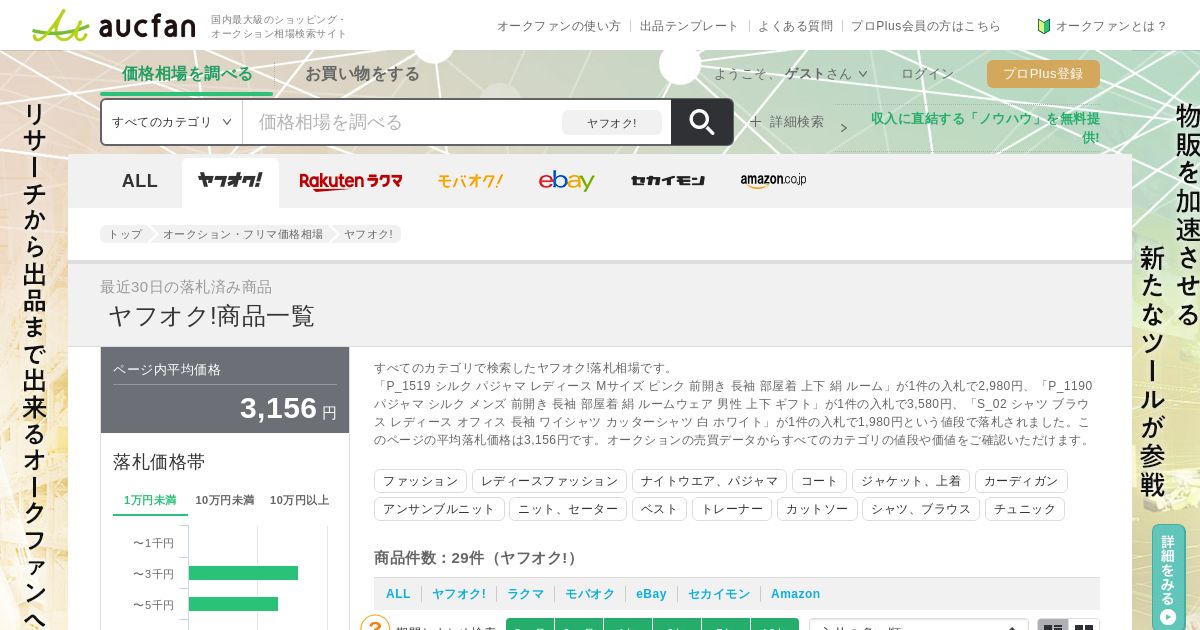The width and height of the screenshot is (1200, 630).
Task: Click the 〜5千円 price histogram bar
Action: coord(233,604)
